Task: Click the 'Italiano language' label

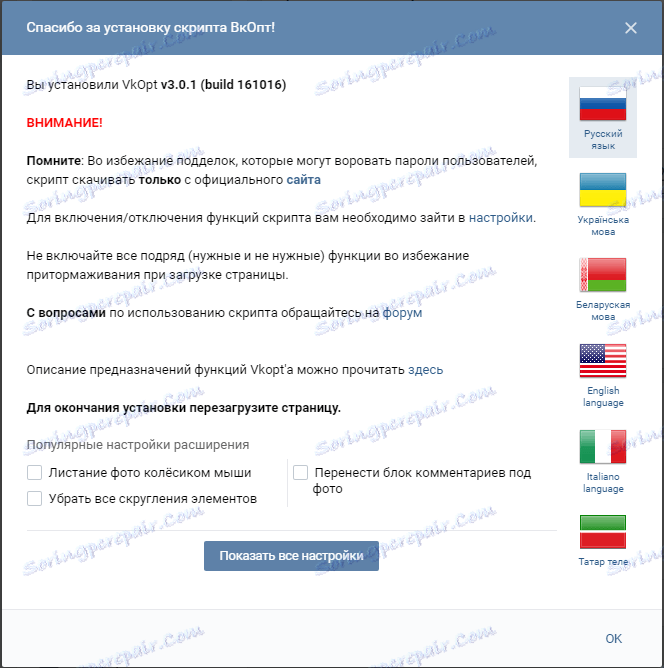Action: pos(603,482)
